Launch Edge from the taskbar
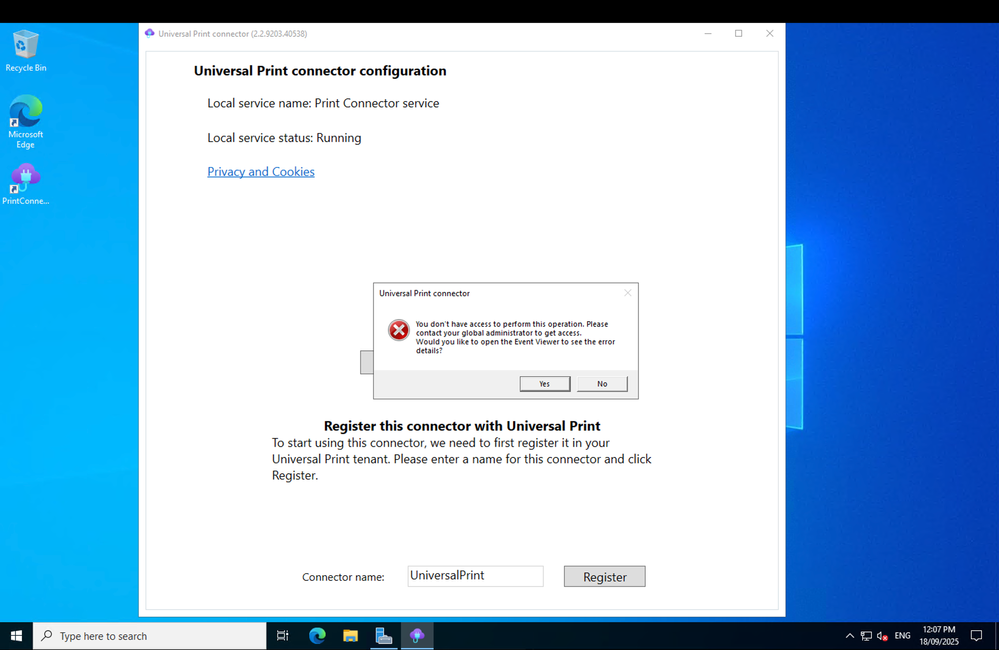 click(x=317, y=636)
